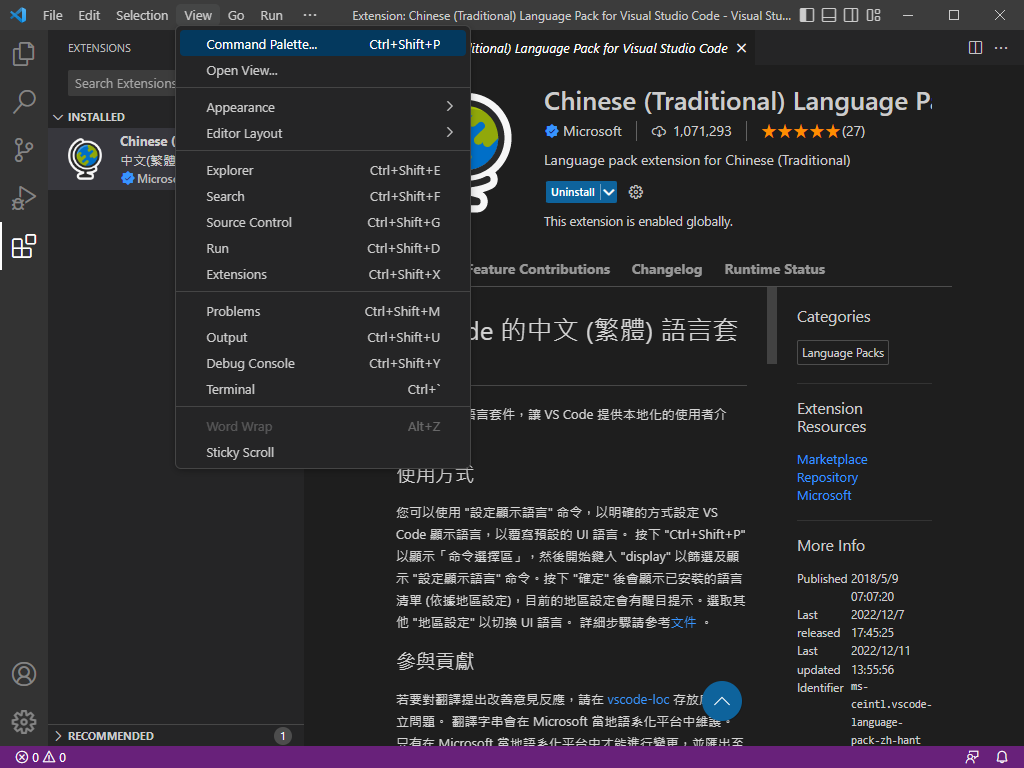Image resolution: width=1024 pixels, height=768 pixels.
Task: Open the Manage gear icon in activity bar
Action: [x=24, y=722]
